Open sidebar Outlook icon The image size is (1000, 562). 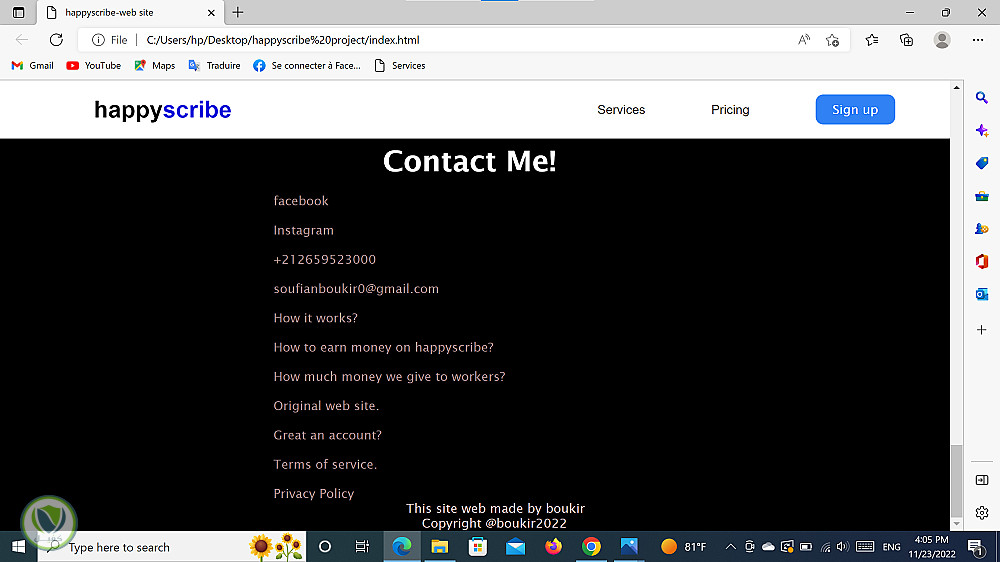[x=982, y=294]
